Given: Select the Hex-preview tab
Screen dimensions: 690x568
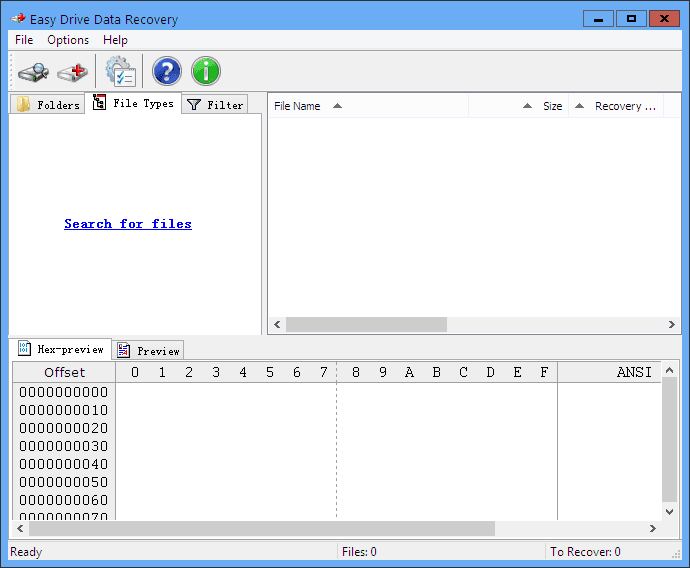Looking at the screenshot, I should point(60,349).
